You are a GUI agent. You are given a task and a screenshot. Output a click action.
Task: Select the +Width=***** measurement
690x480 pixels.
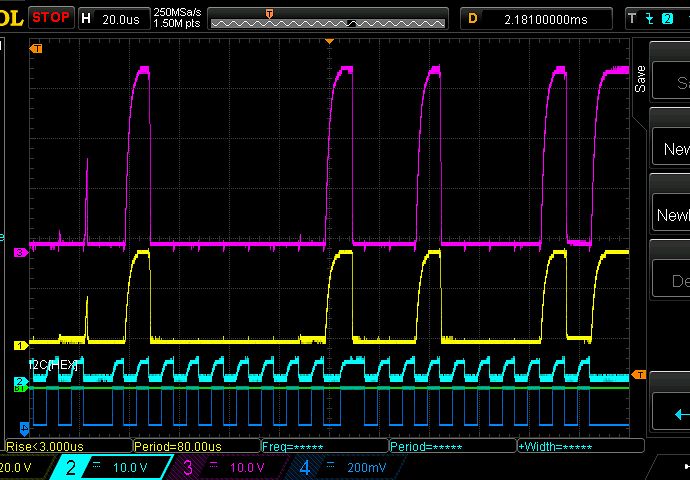click(x=581, y=447)
